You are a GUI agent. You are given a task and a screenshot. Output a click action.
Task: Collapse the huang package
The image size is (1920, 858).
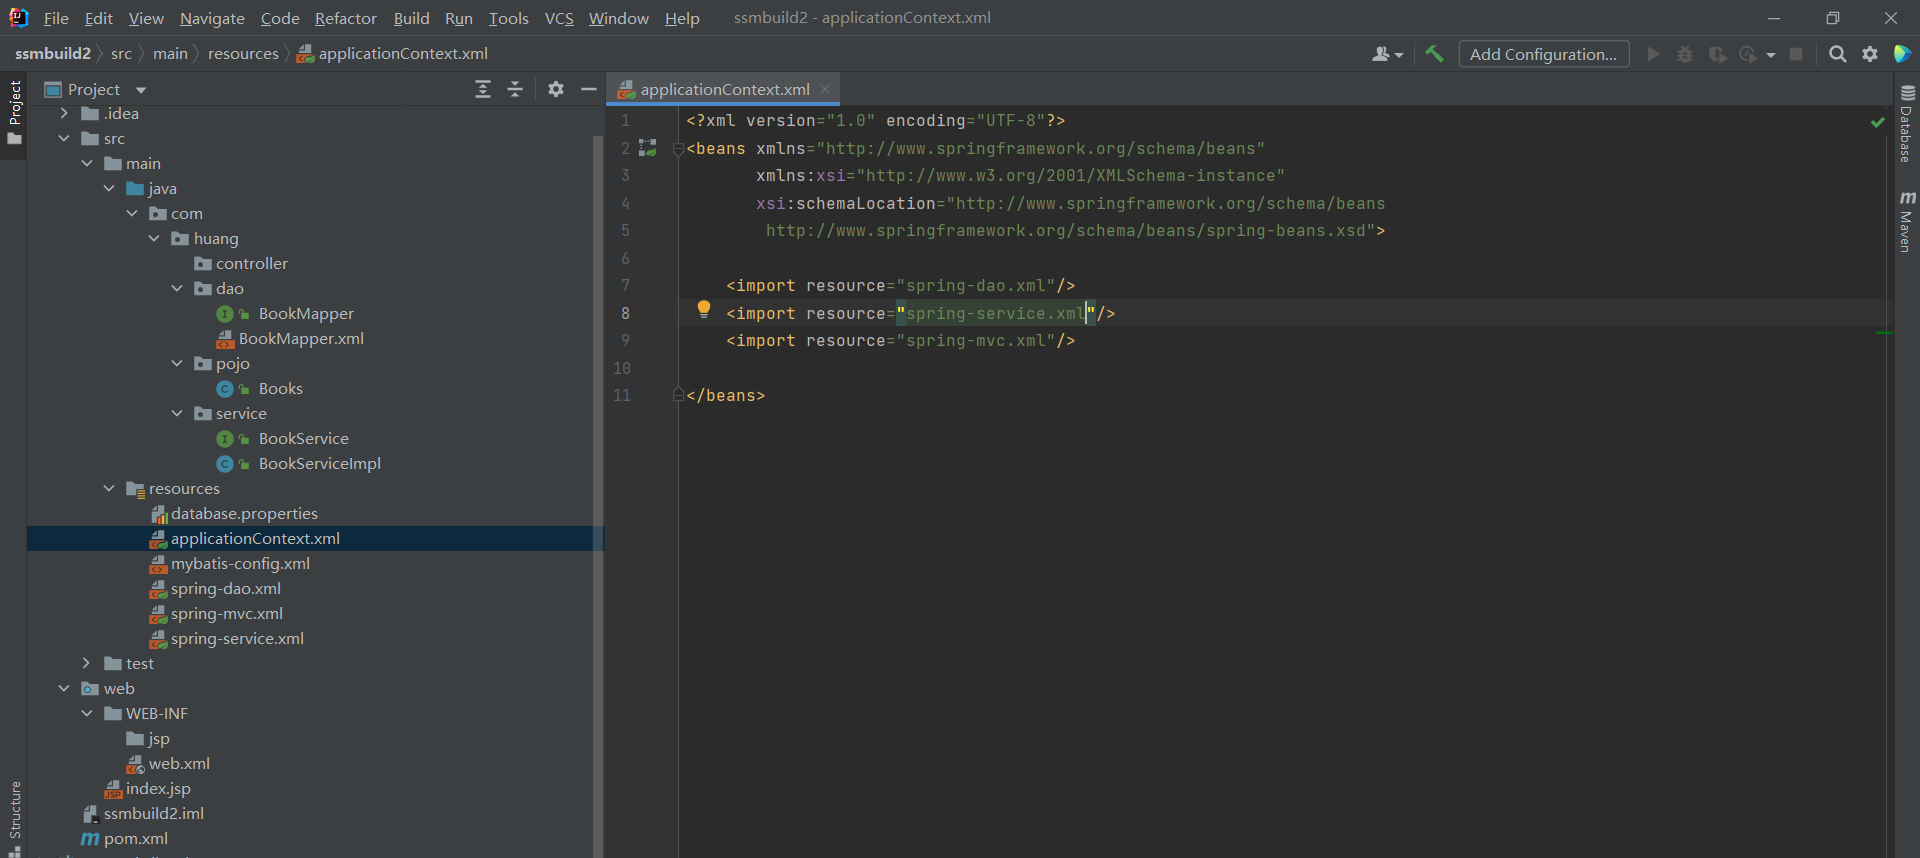tap(154, 239)
